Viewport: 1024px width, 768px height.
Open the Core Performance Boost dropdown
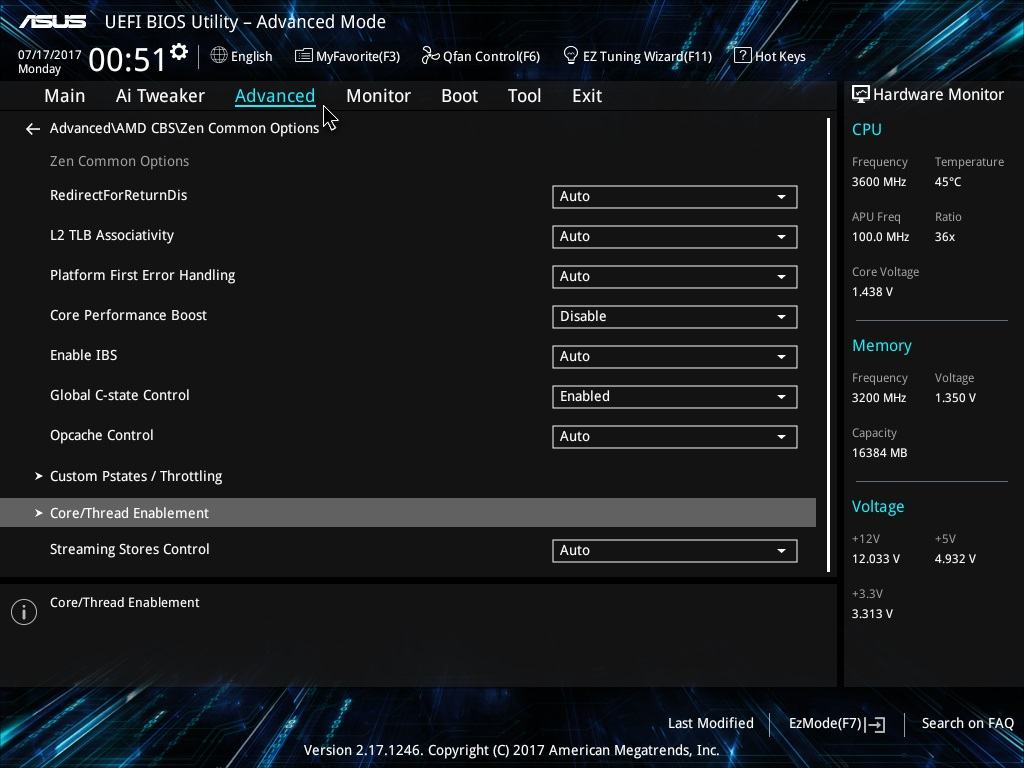pyautogui.click(x=675, y=317)
